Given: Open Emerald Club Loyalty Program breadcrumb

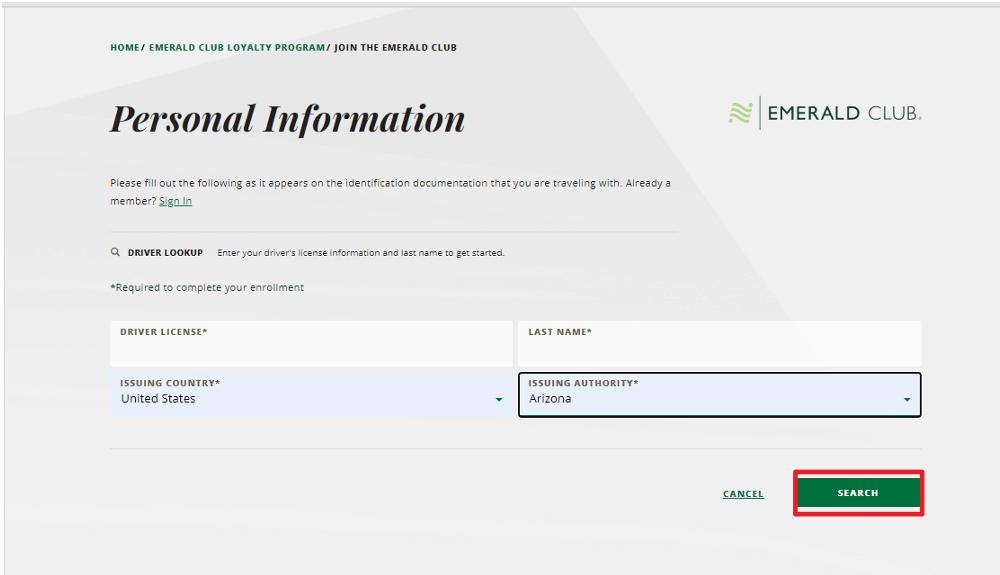Looking at the screenshot, I should click(x=237, y=47).
